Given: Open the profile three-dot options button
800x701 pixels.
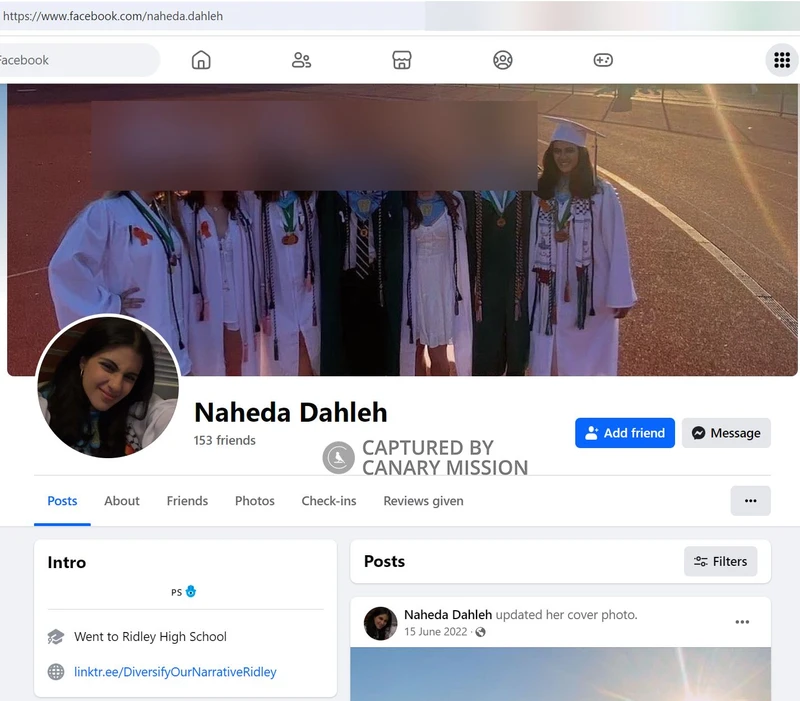Looking at the screenshot, I should click(x=751, y=501).
